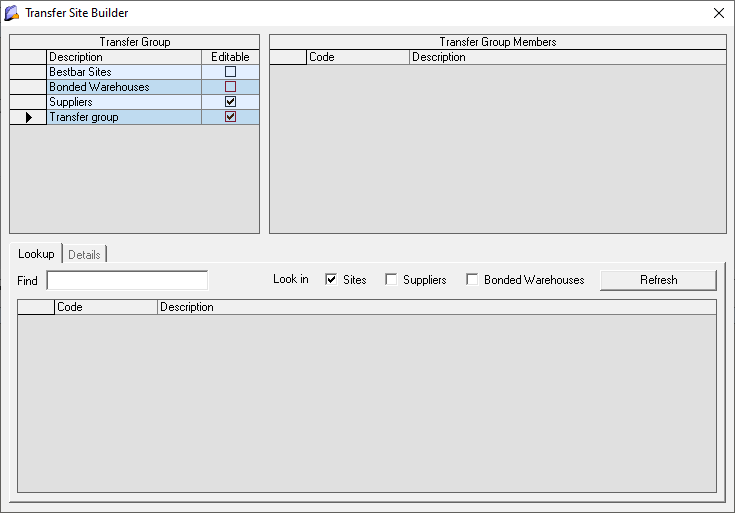Click Description column header in lookup results grid
The width and height of the screenshot is (735, 513).
click(x=436, y=307)
